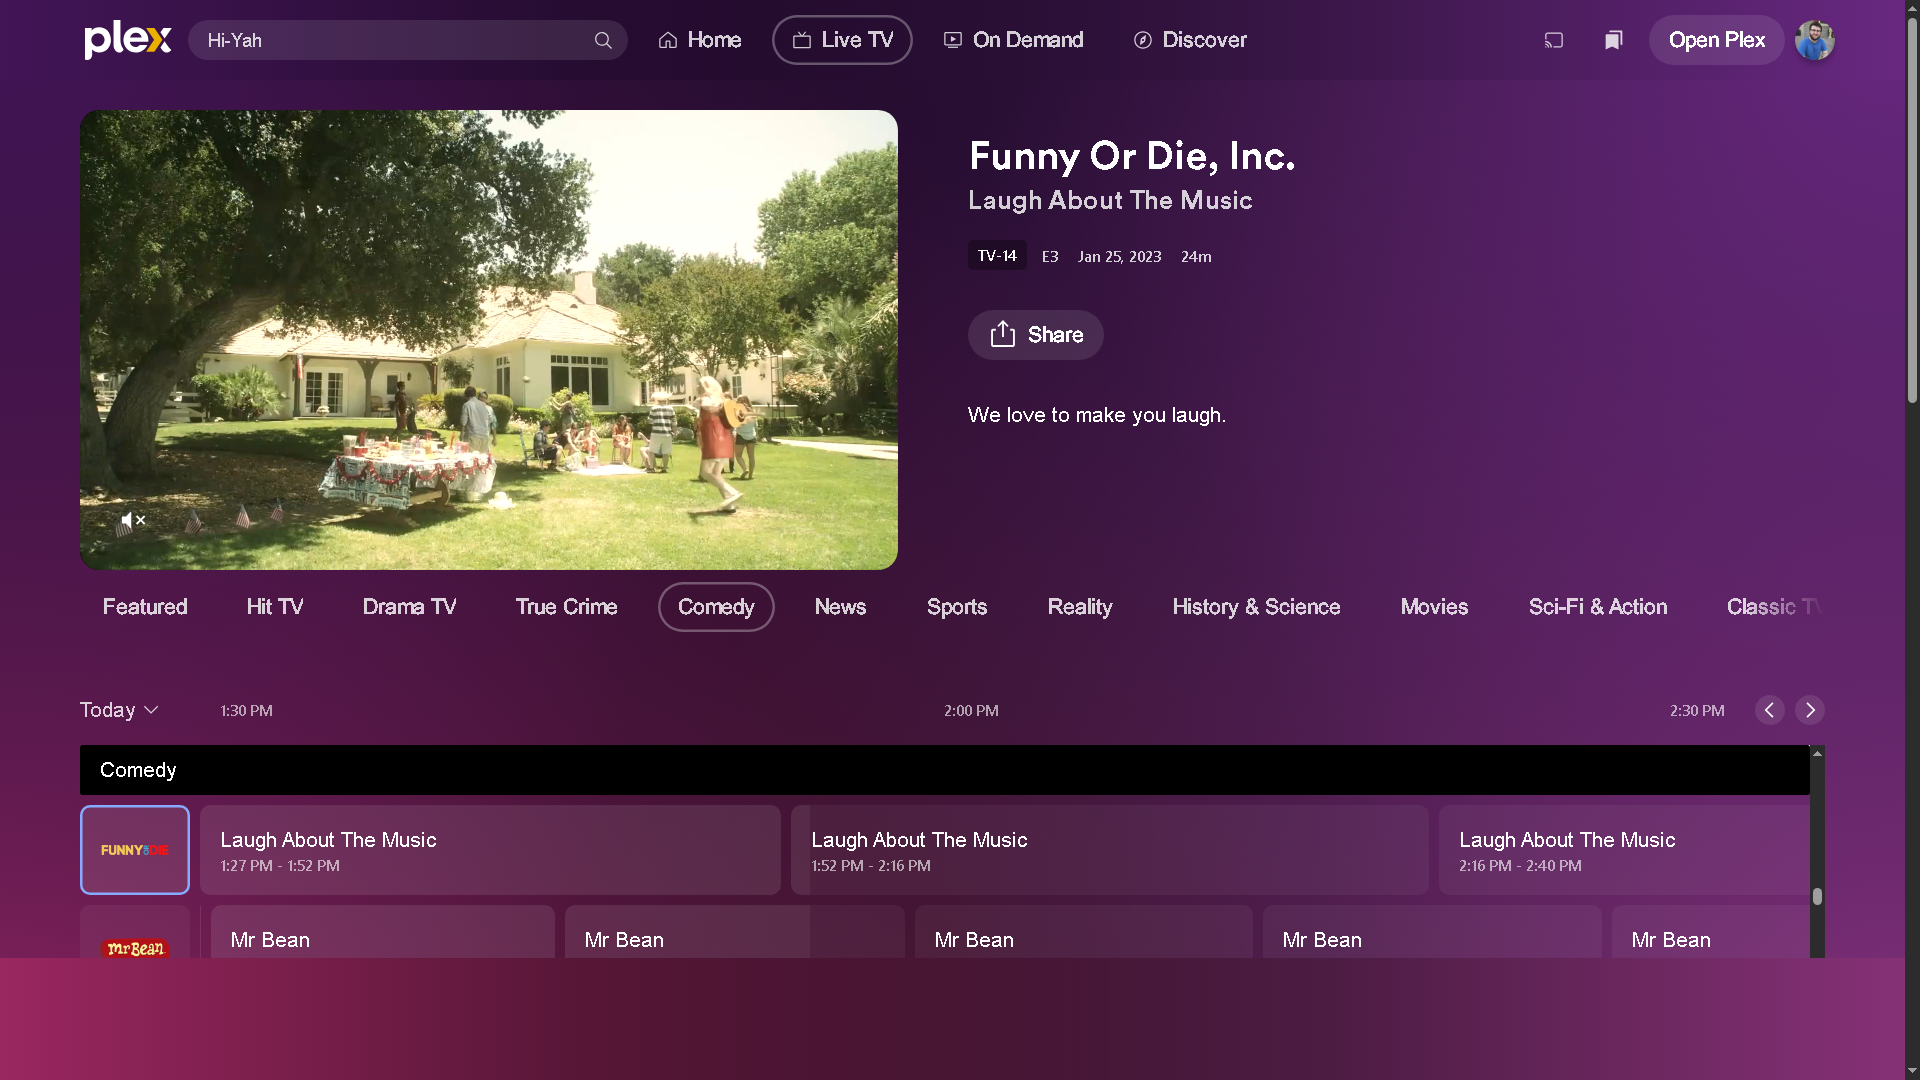Screen dimensions: 1920x1080
Task: Click the guide scrollbar up arrow
Action: coord(1817,753)
